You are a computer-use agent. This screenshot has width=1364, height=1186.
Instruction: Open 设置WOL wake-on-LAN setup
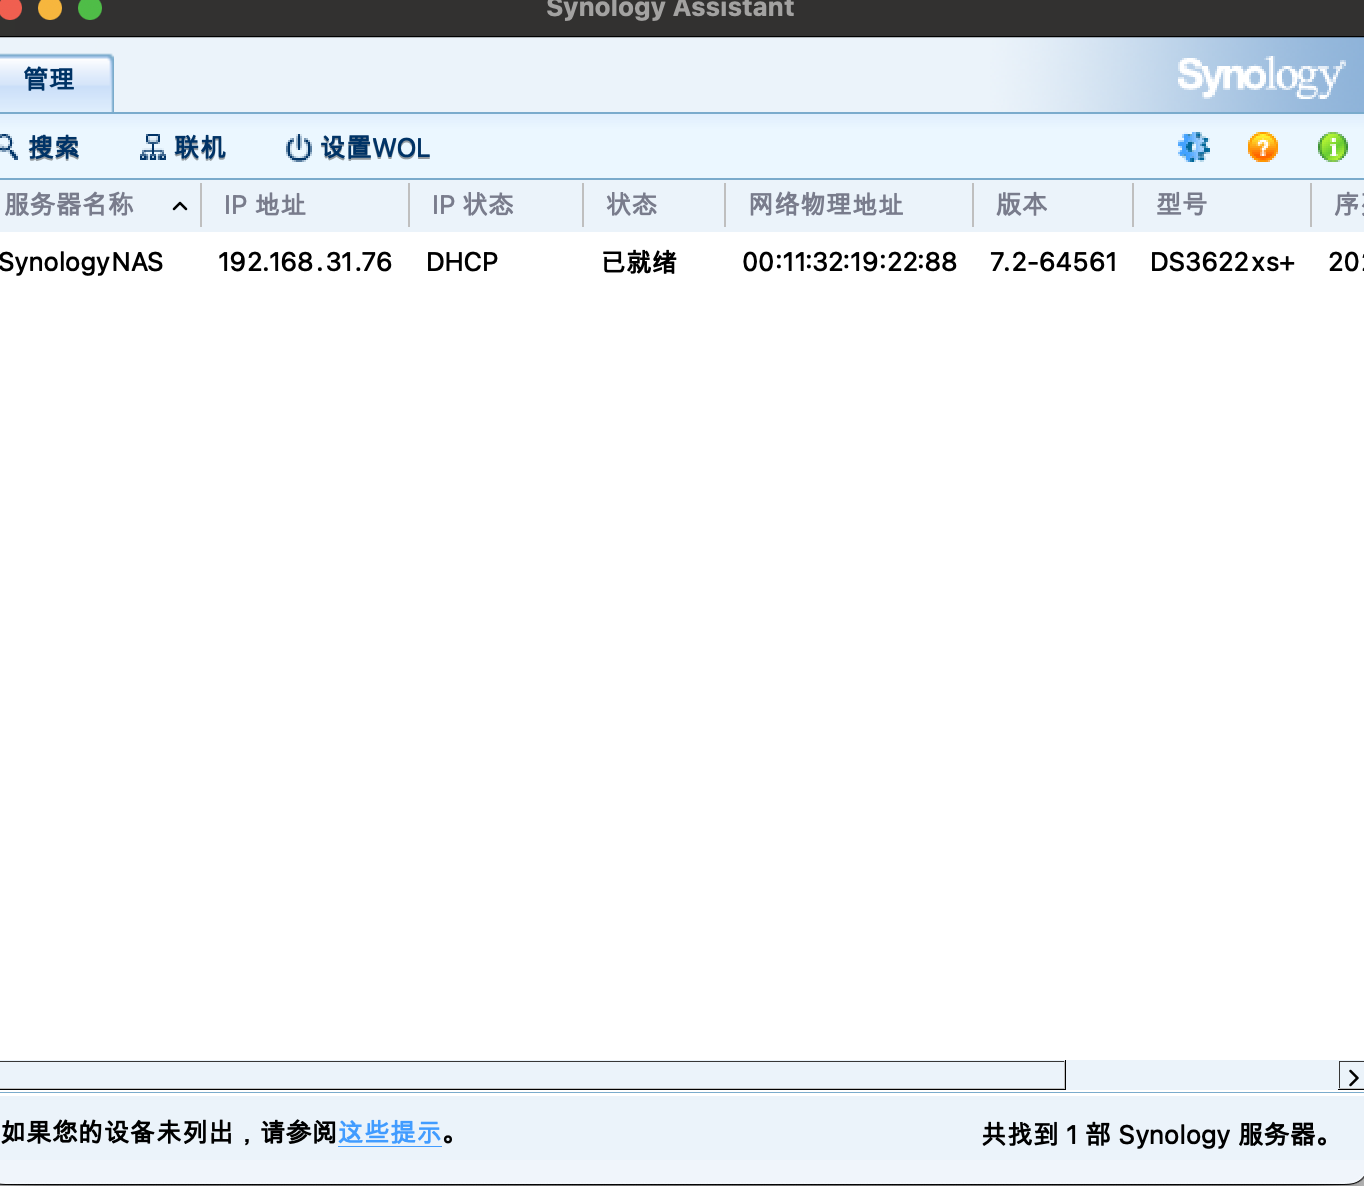pyautogui.click(x=358, y=148)
